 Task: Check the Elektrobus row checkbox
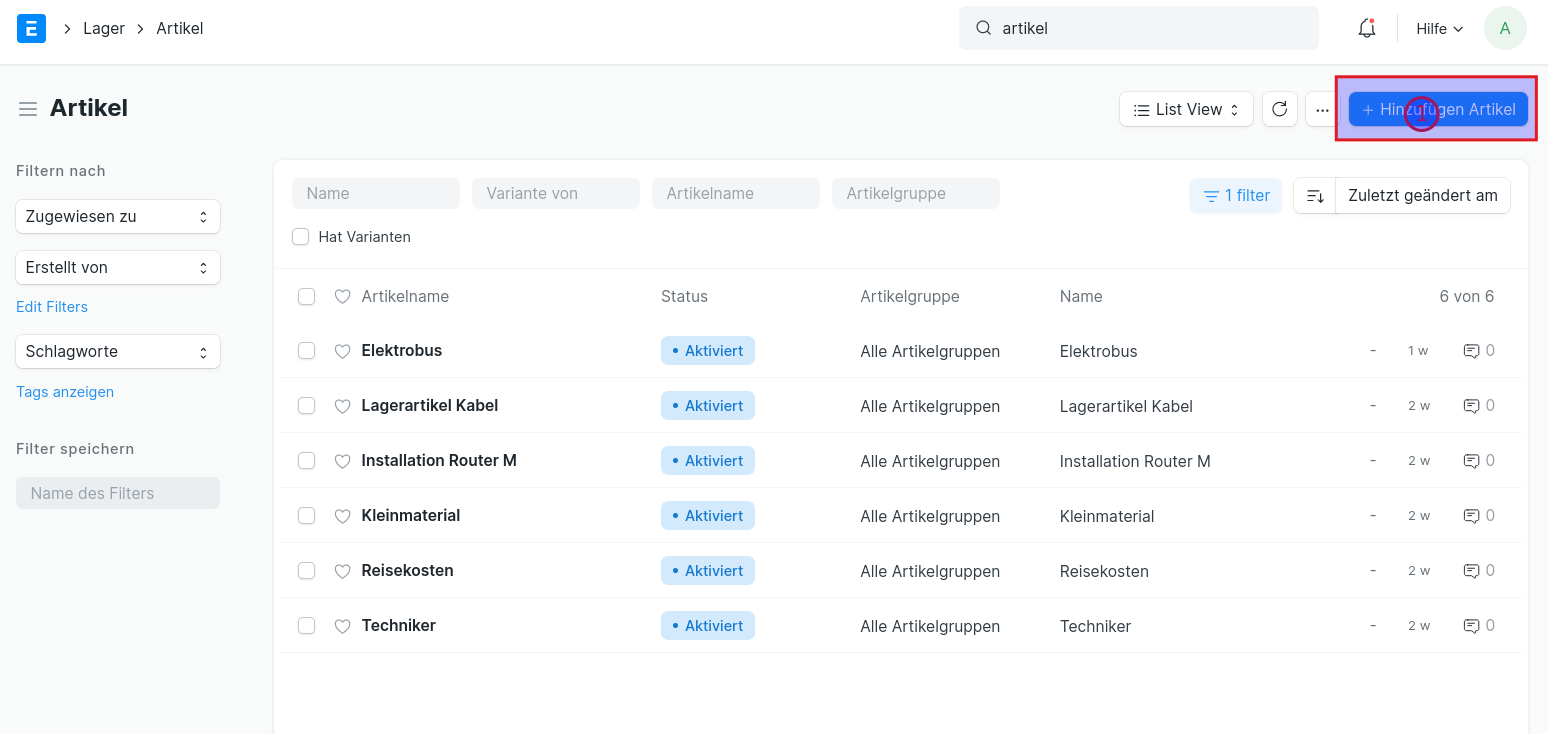point(307,351)
